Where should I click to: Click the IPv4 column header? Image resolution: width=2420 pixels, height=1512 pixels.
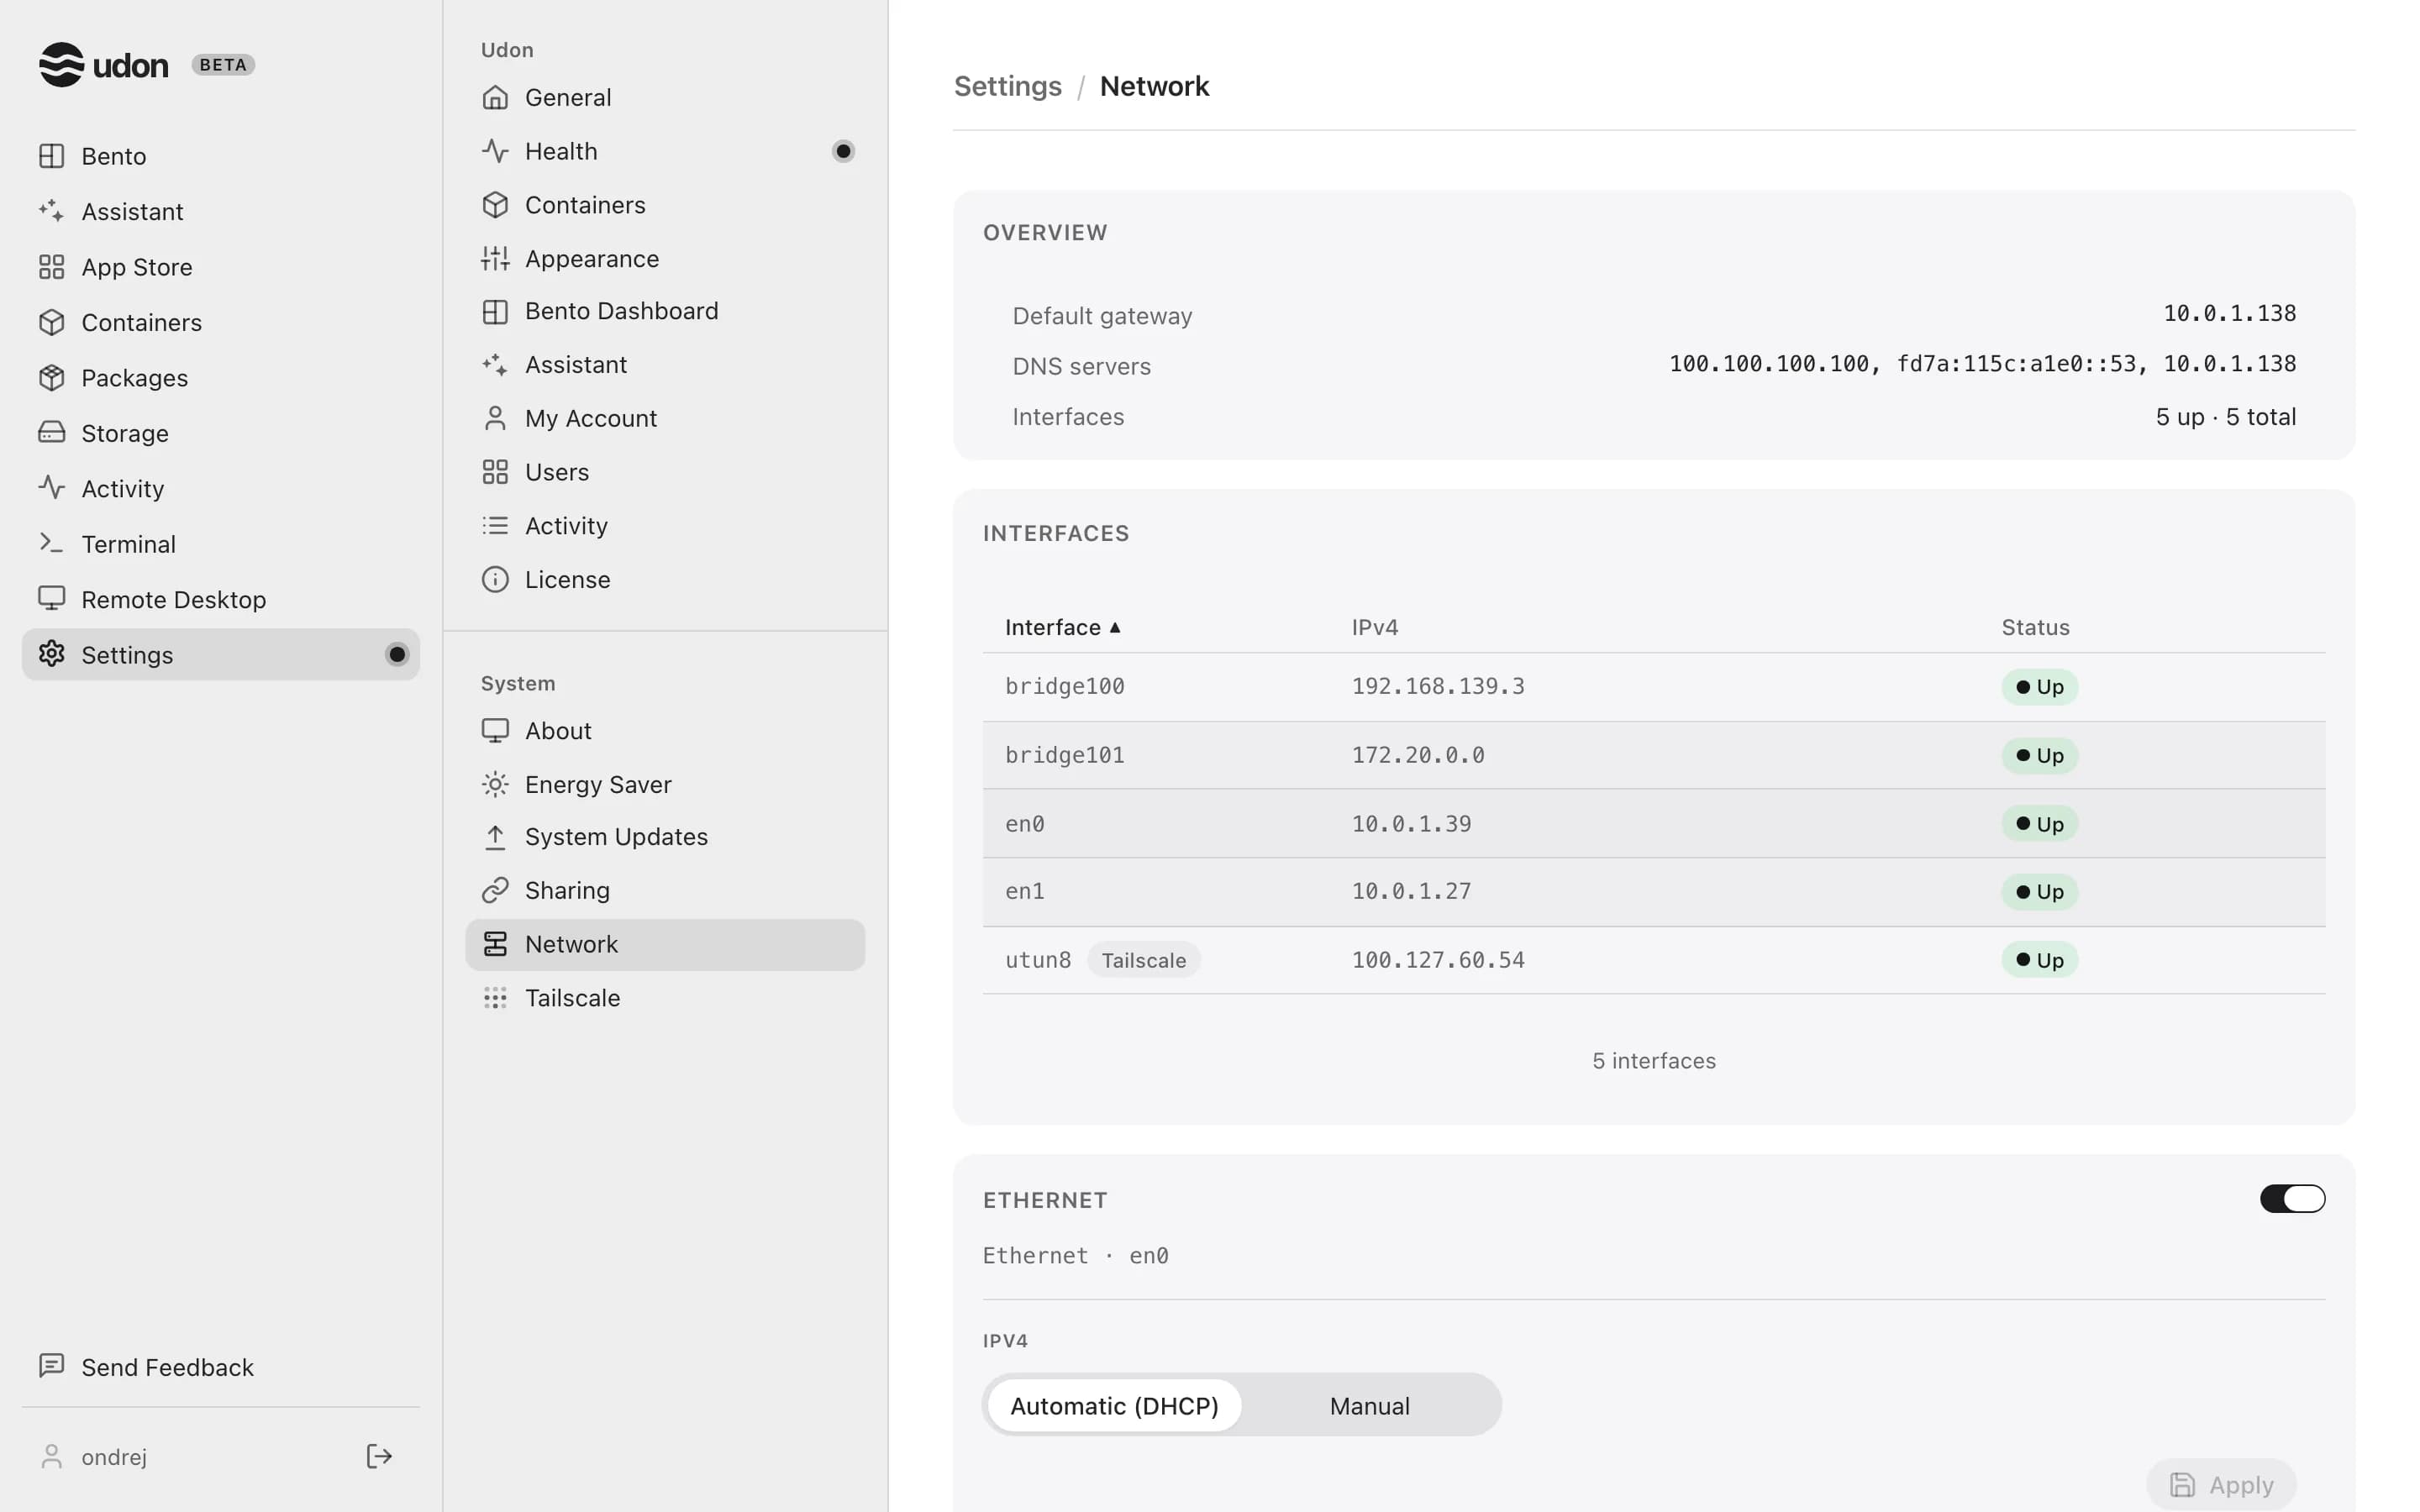click(1374, 627)
